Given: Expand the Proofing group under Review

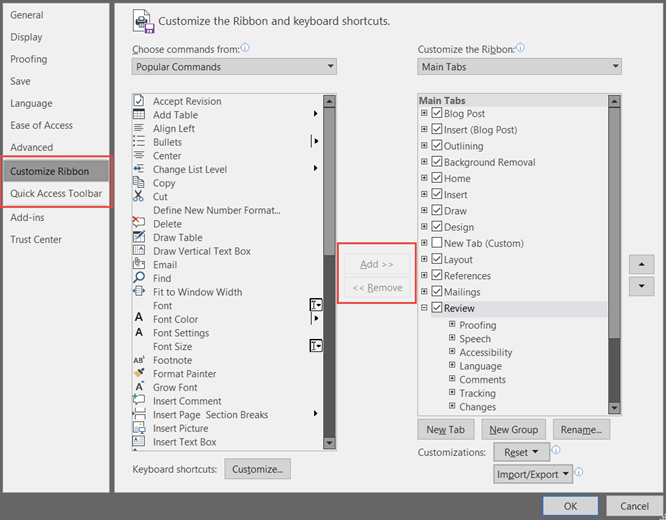Looking at the screenshot, I should click(452, 324).
